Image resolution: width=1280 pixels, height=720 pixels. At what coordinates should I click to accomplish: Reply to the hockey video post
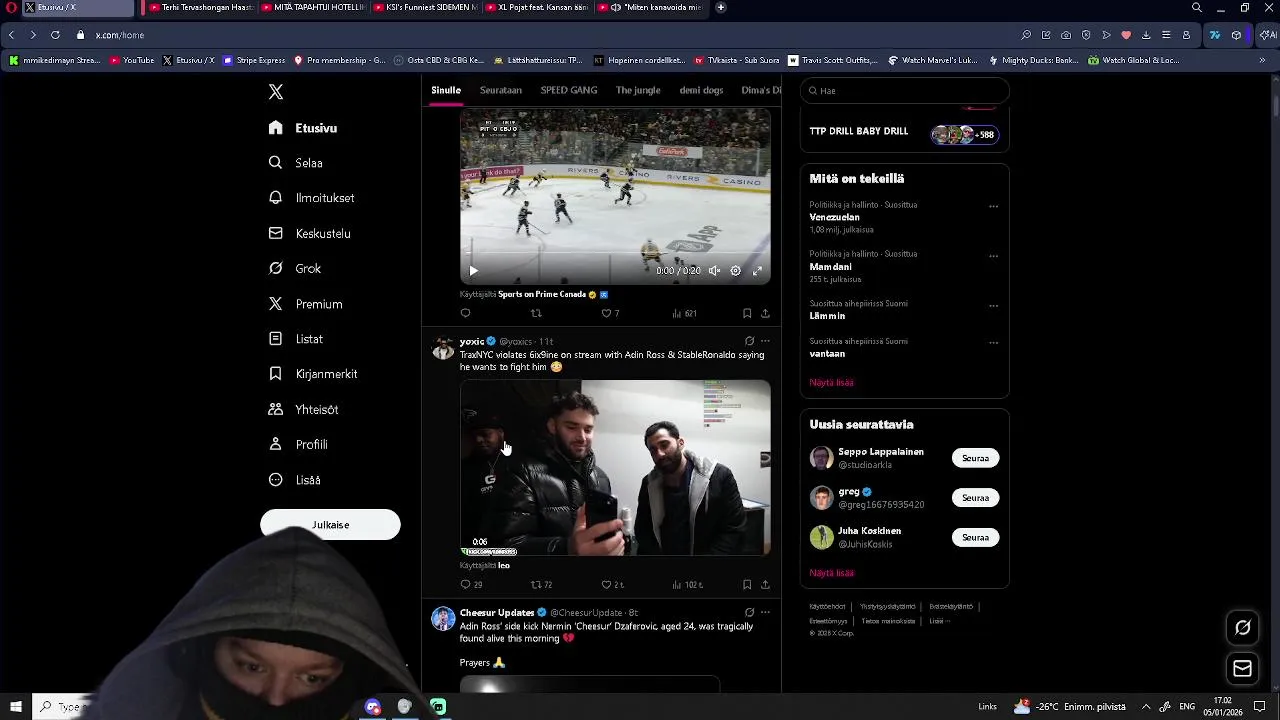(x=465, y=313)
